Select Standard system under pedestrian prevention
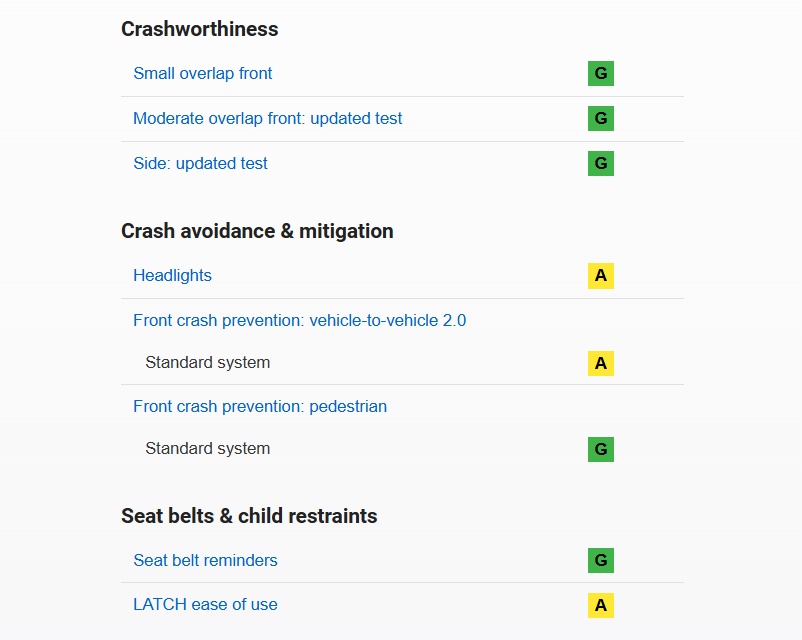 207,448
